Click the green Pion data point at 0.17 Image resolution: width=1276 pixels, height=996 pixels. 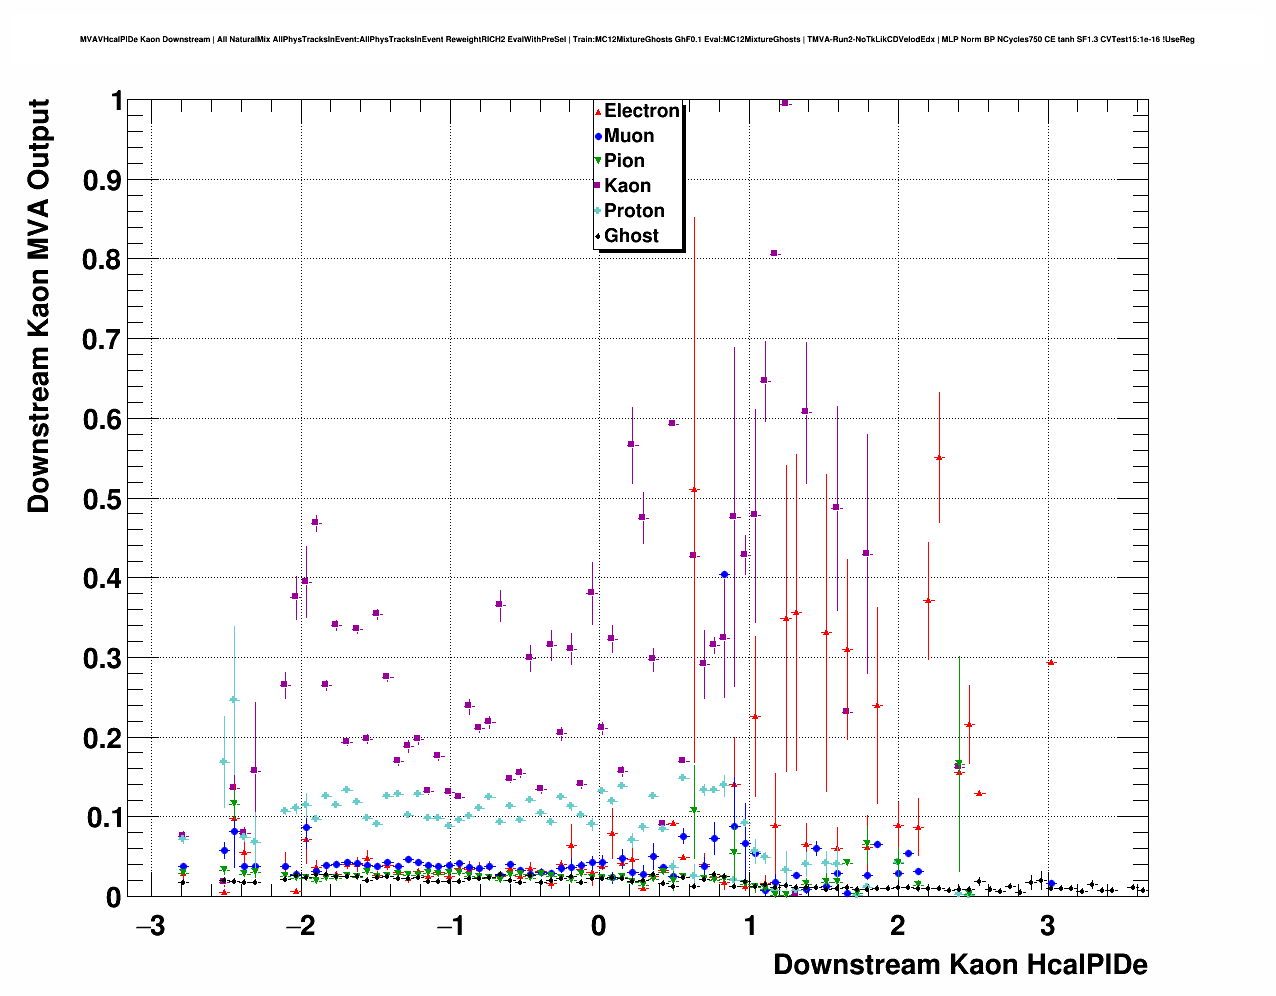[x=958, y=764]
